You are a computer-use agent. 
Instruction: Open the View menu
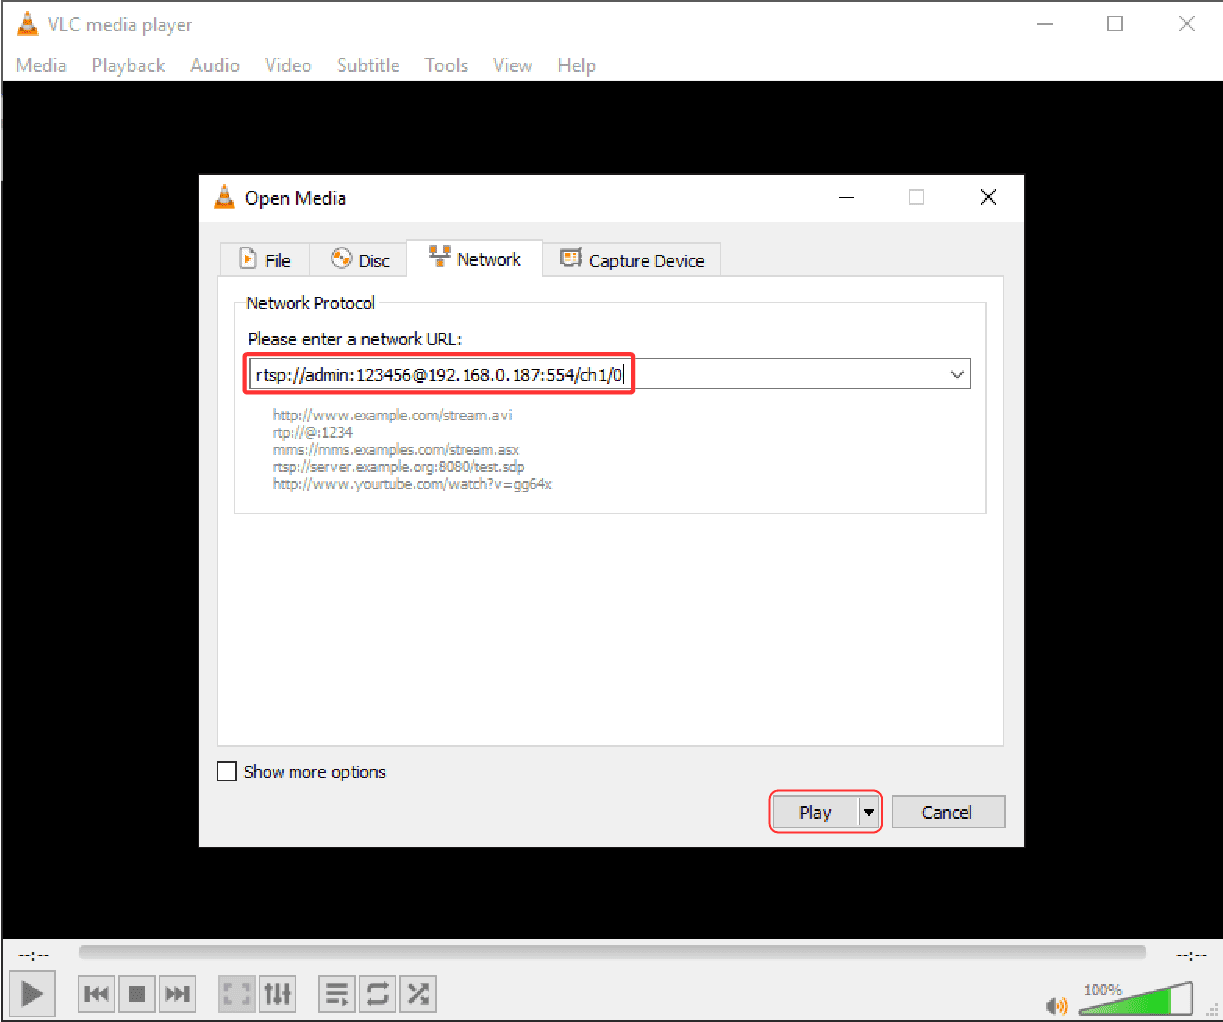coord(512,65)
